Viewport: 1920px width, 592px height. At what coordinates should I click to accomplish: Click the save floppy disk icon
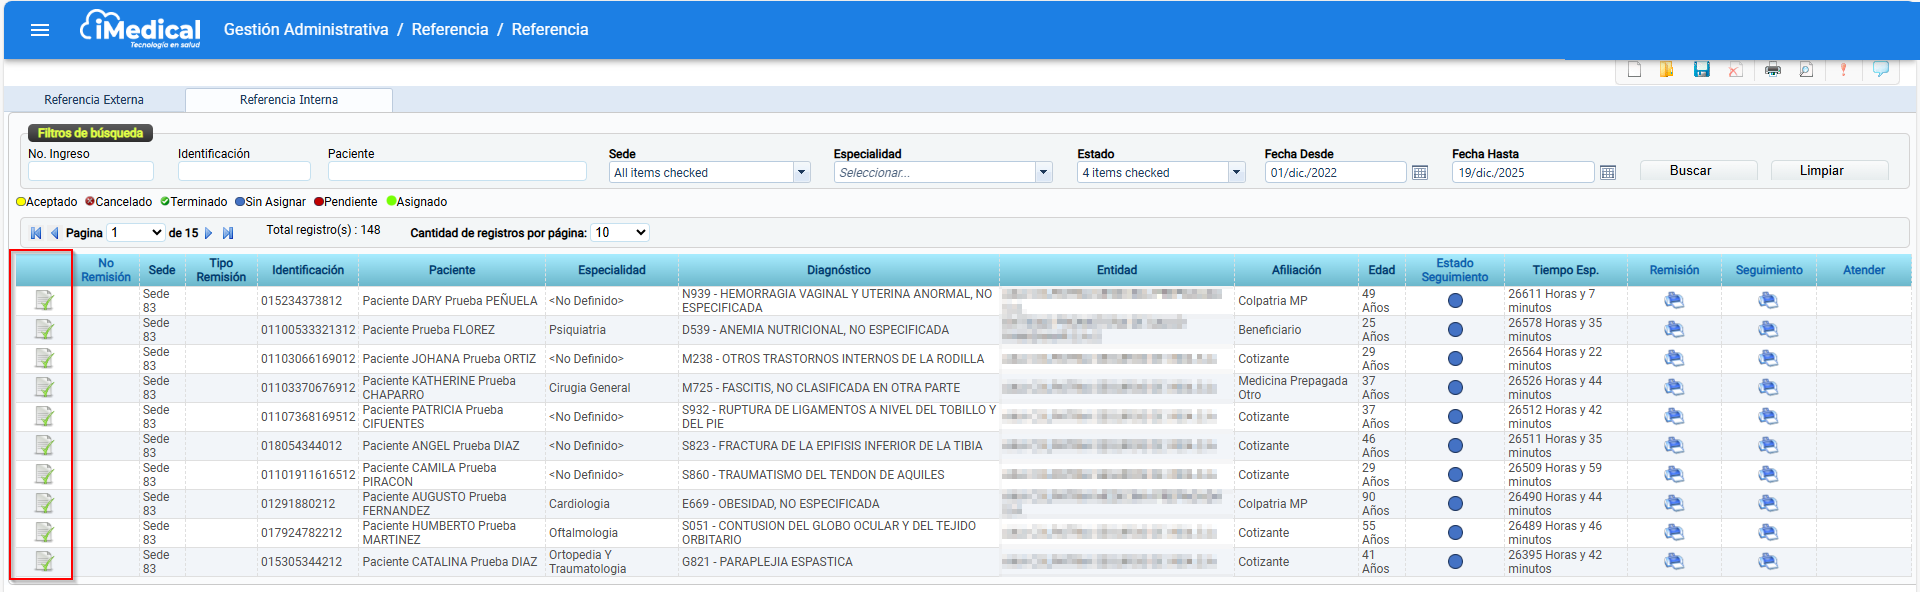[1701, 69]
